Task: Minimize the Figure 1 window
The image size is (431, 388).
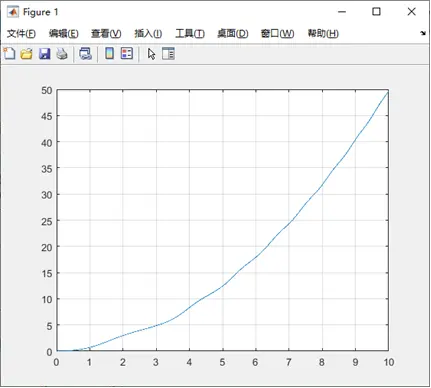Action: pos(342,12)
